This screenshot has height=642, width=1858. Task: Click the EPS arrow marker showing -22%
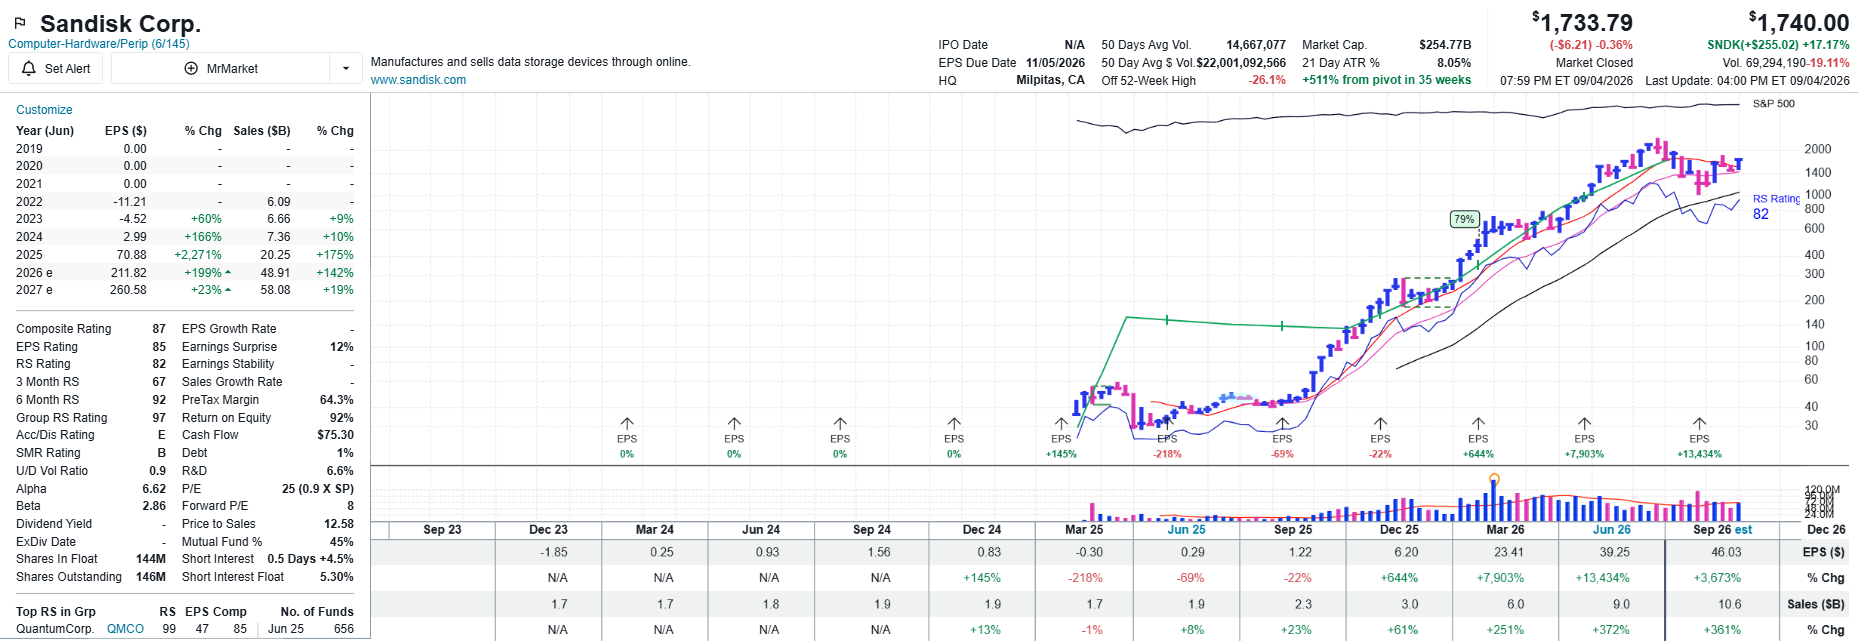click(1380, 424)
